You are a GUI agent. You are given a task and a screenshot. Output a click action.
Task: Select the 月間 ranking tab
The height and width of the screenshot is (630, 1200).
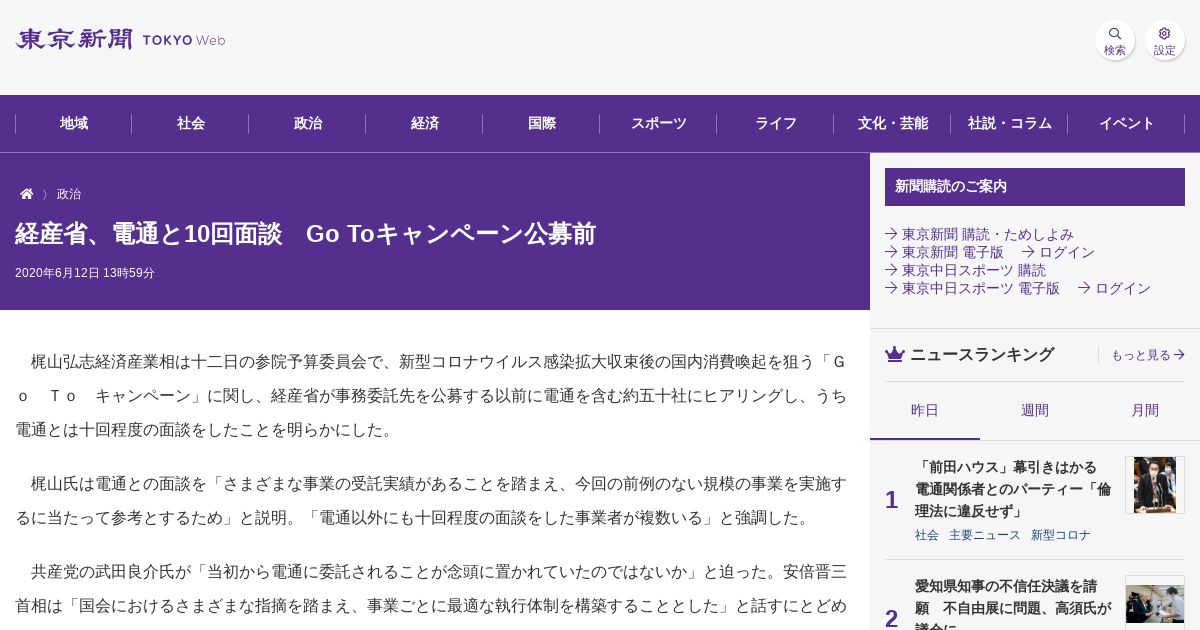(1145, 410)
